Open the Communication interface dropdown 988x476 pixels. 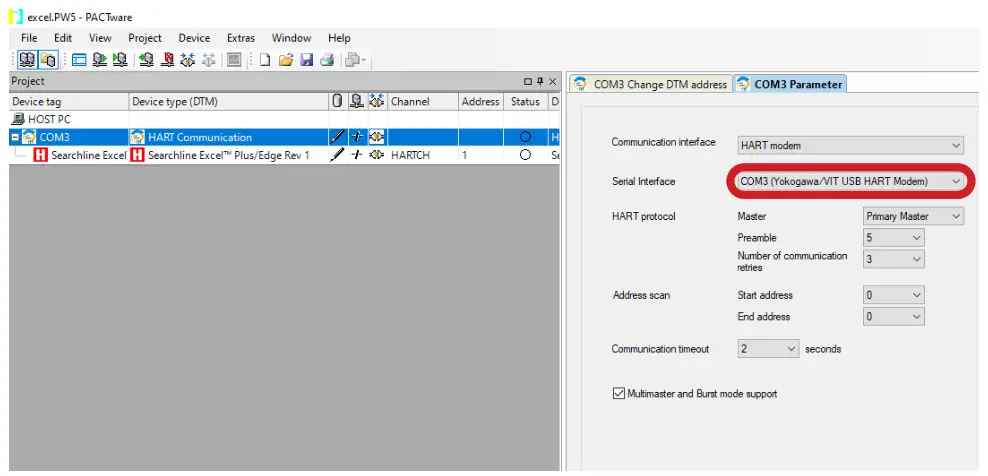pos(851,146)
